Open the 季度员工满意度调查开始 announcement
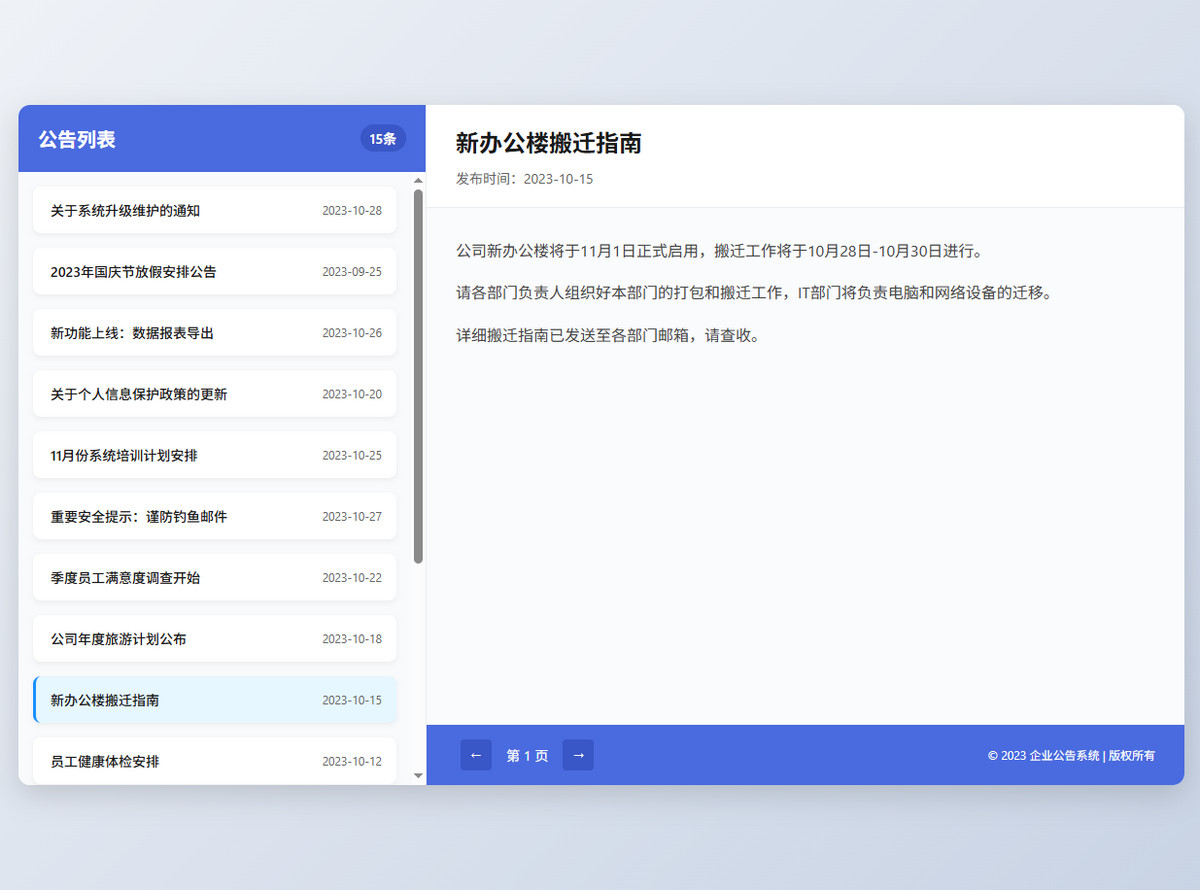The width and height of the screenshot is (1200, 890). tap(214, 577)
